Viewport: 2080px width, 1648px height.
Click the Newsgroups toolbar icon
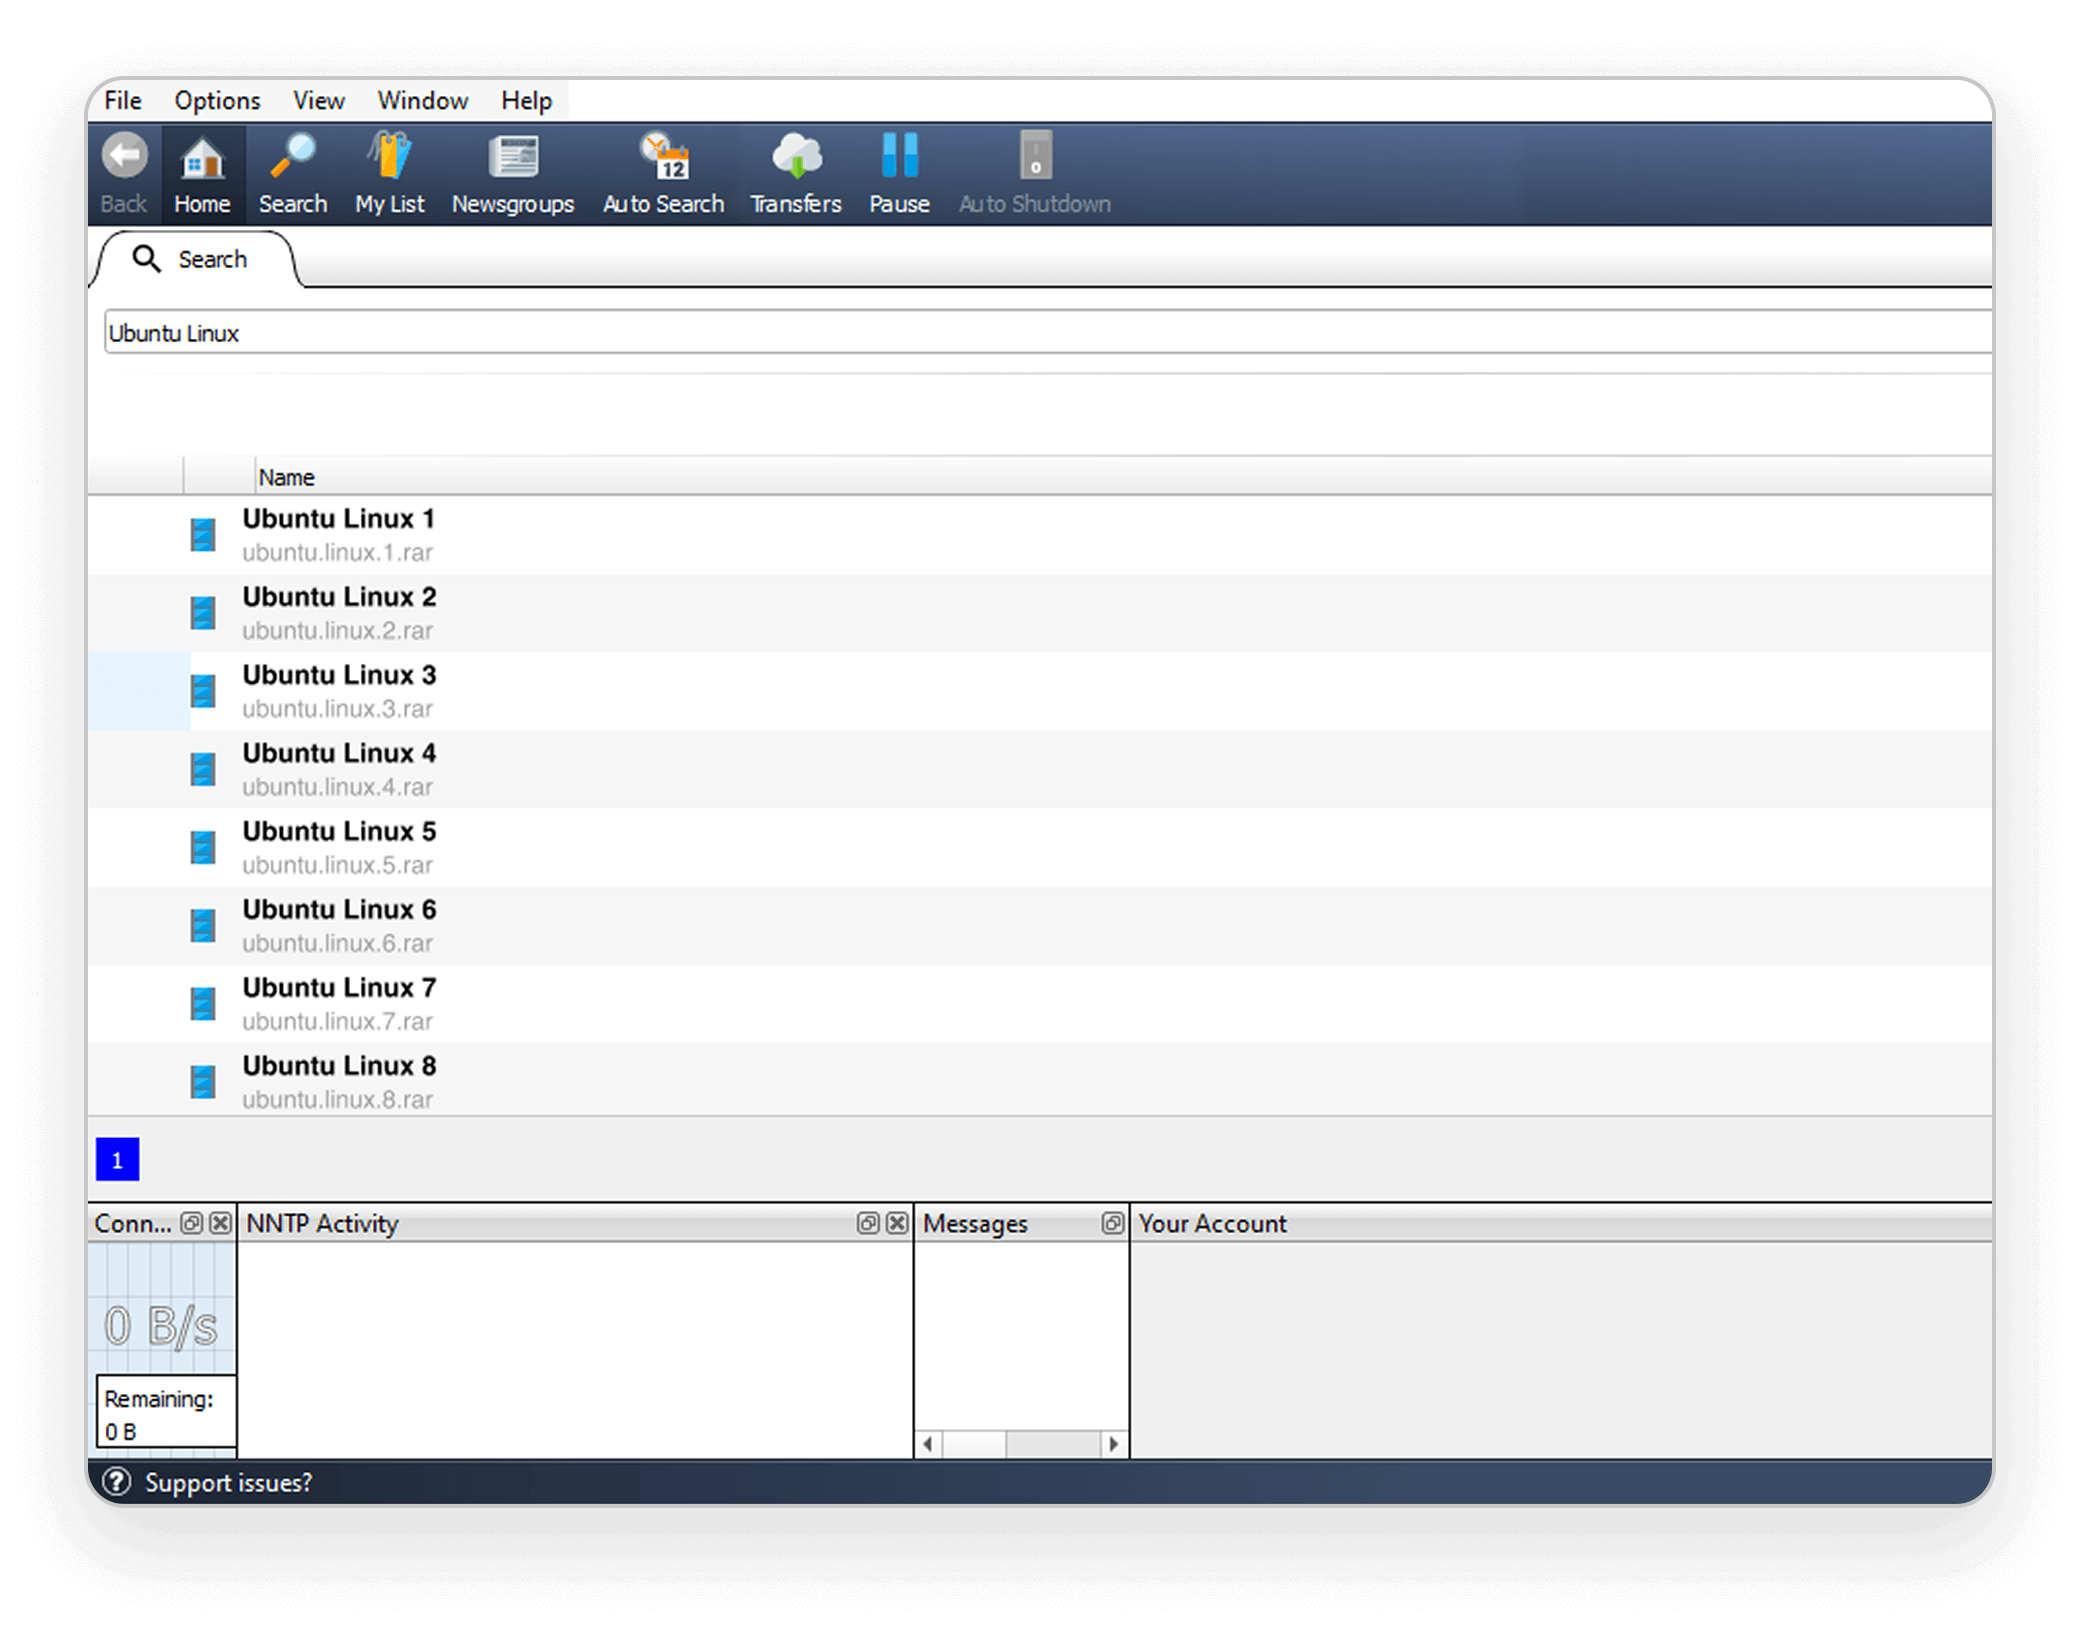tap(513, 170)
